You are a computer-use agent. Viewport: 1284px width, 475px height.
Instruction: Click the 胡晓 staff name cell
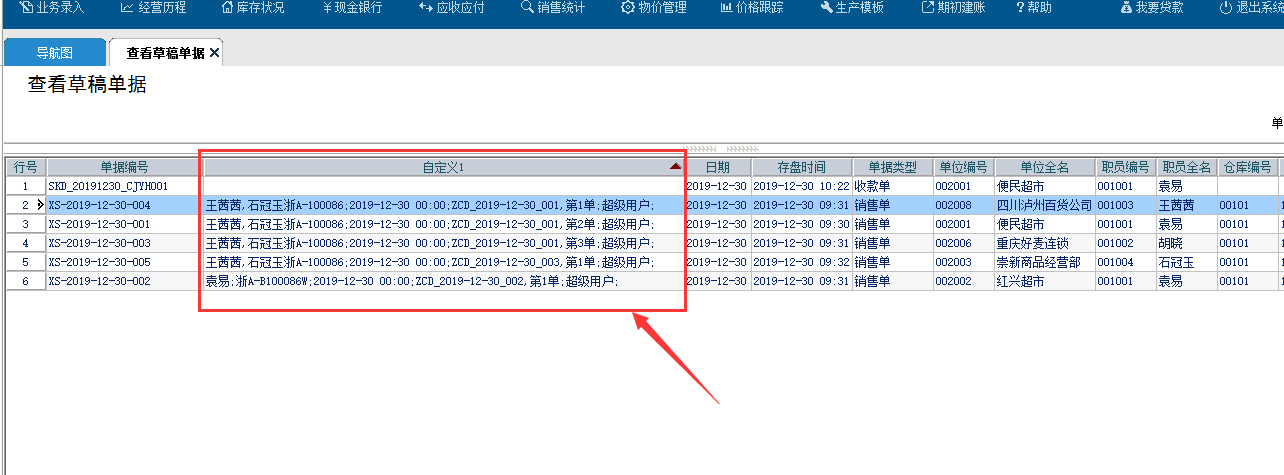pyautogui.click(x=1187, y=243)
